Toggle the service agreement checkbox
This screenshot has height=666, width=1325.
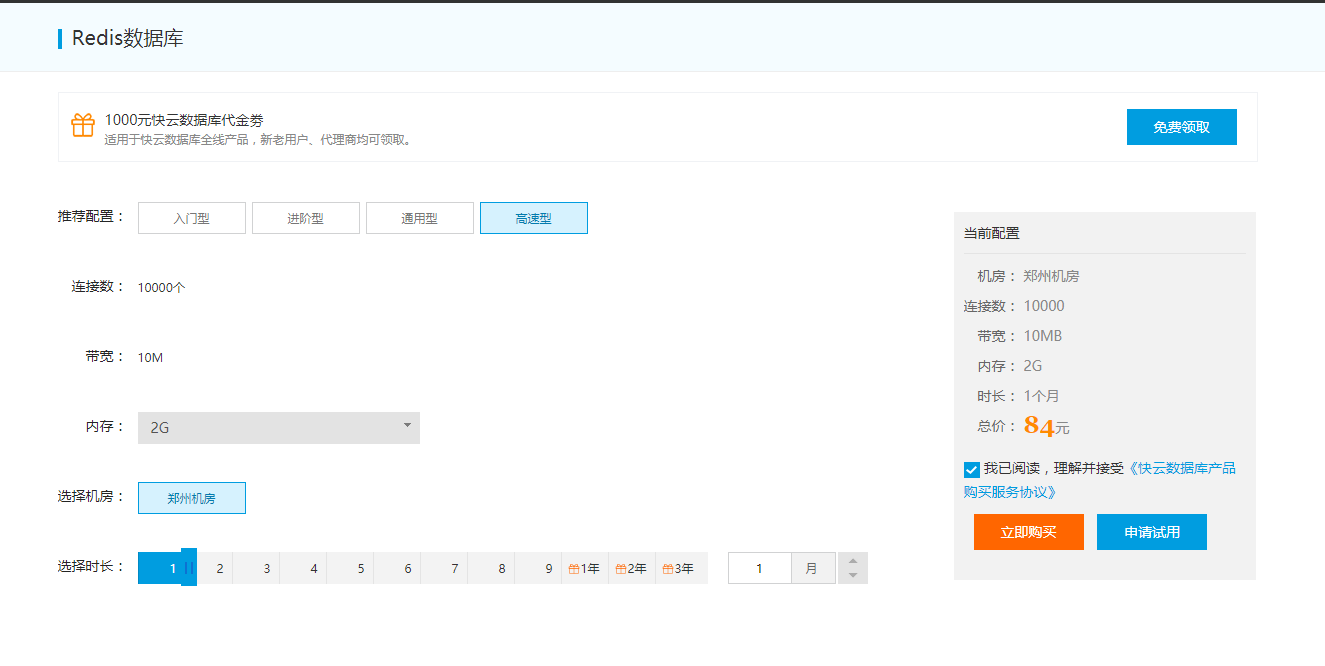[x=972, y=469]
